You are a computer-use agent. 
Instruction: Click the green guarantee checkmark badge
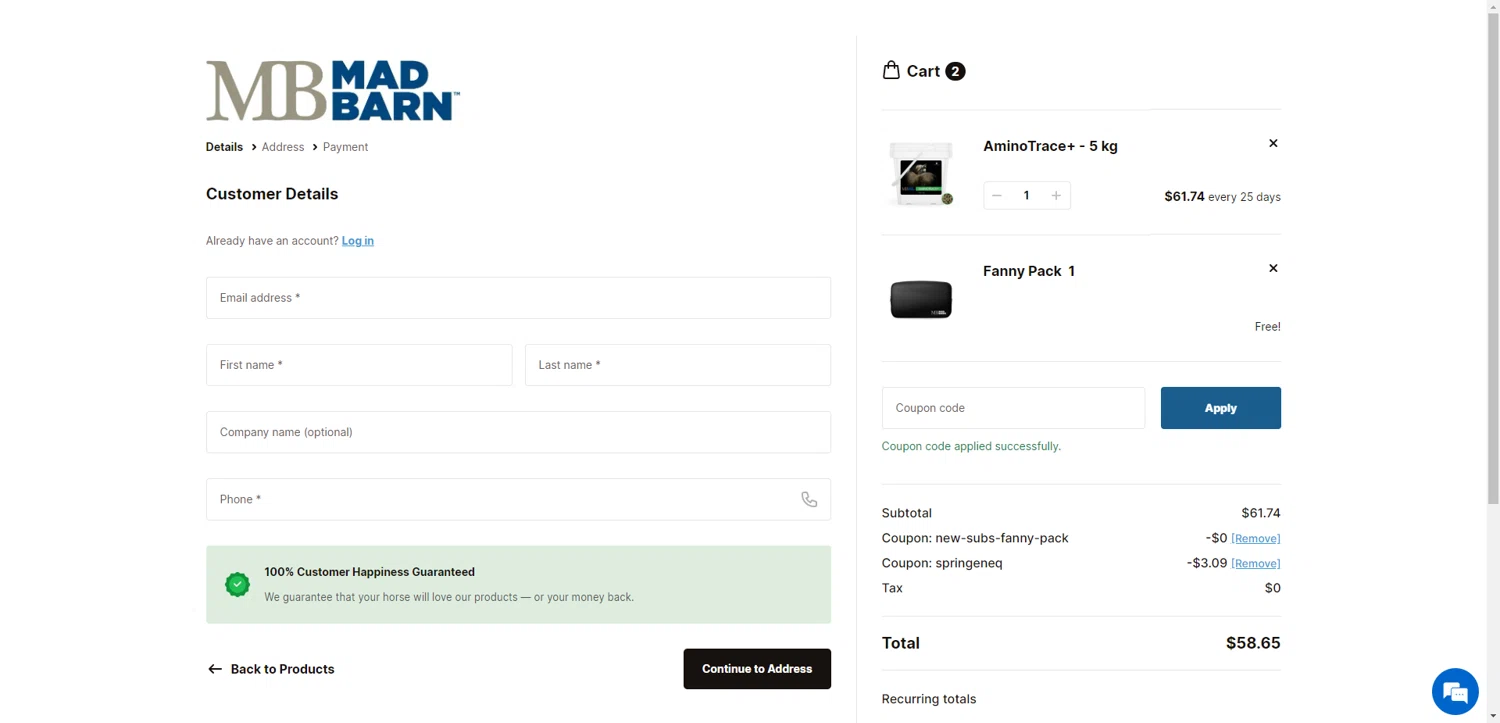(x=237, y=584)
